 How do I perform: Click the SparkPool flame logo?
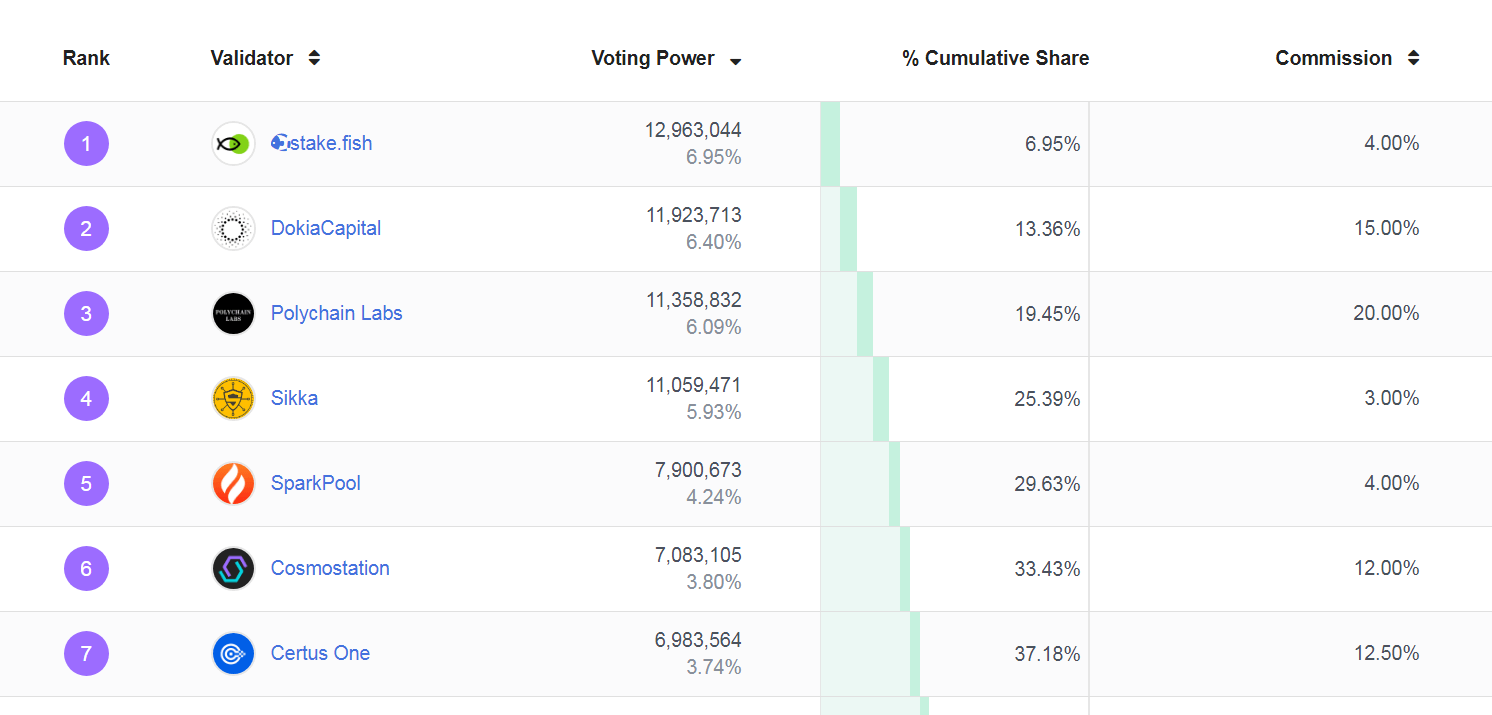pyautogui.click(x=233, y=484)
